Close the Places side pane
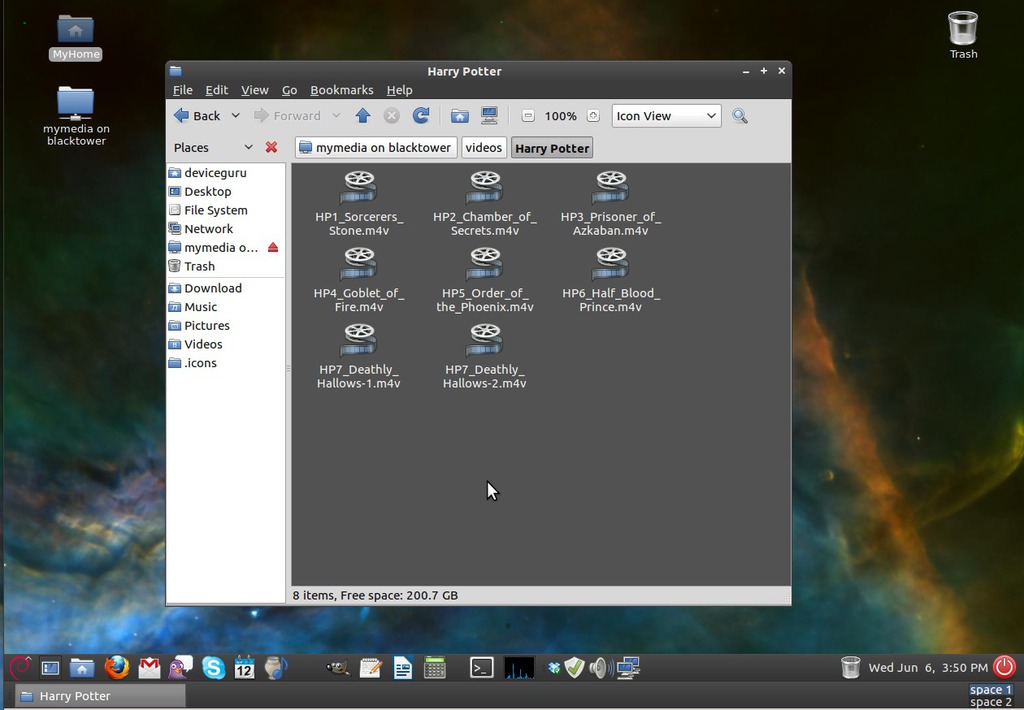Image resolution: width=1024 pixels, height=710 pixels. point(271,148)
